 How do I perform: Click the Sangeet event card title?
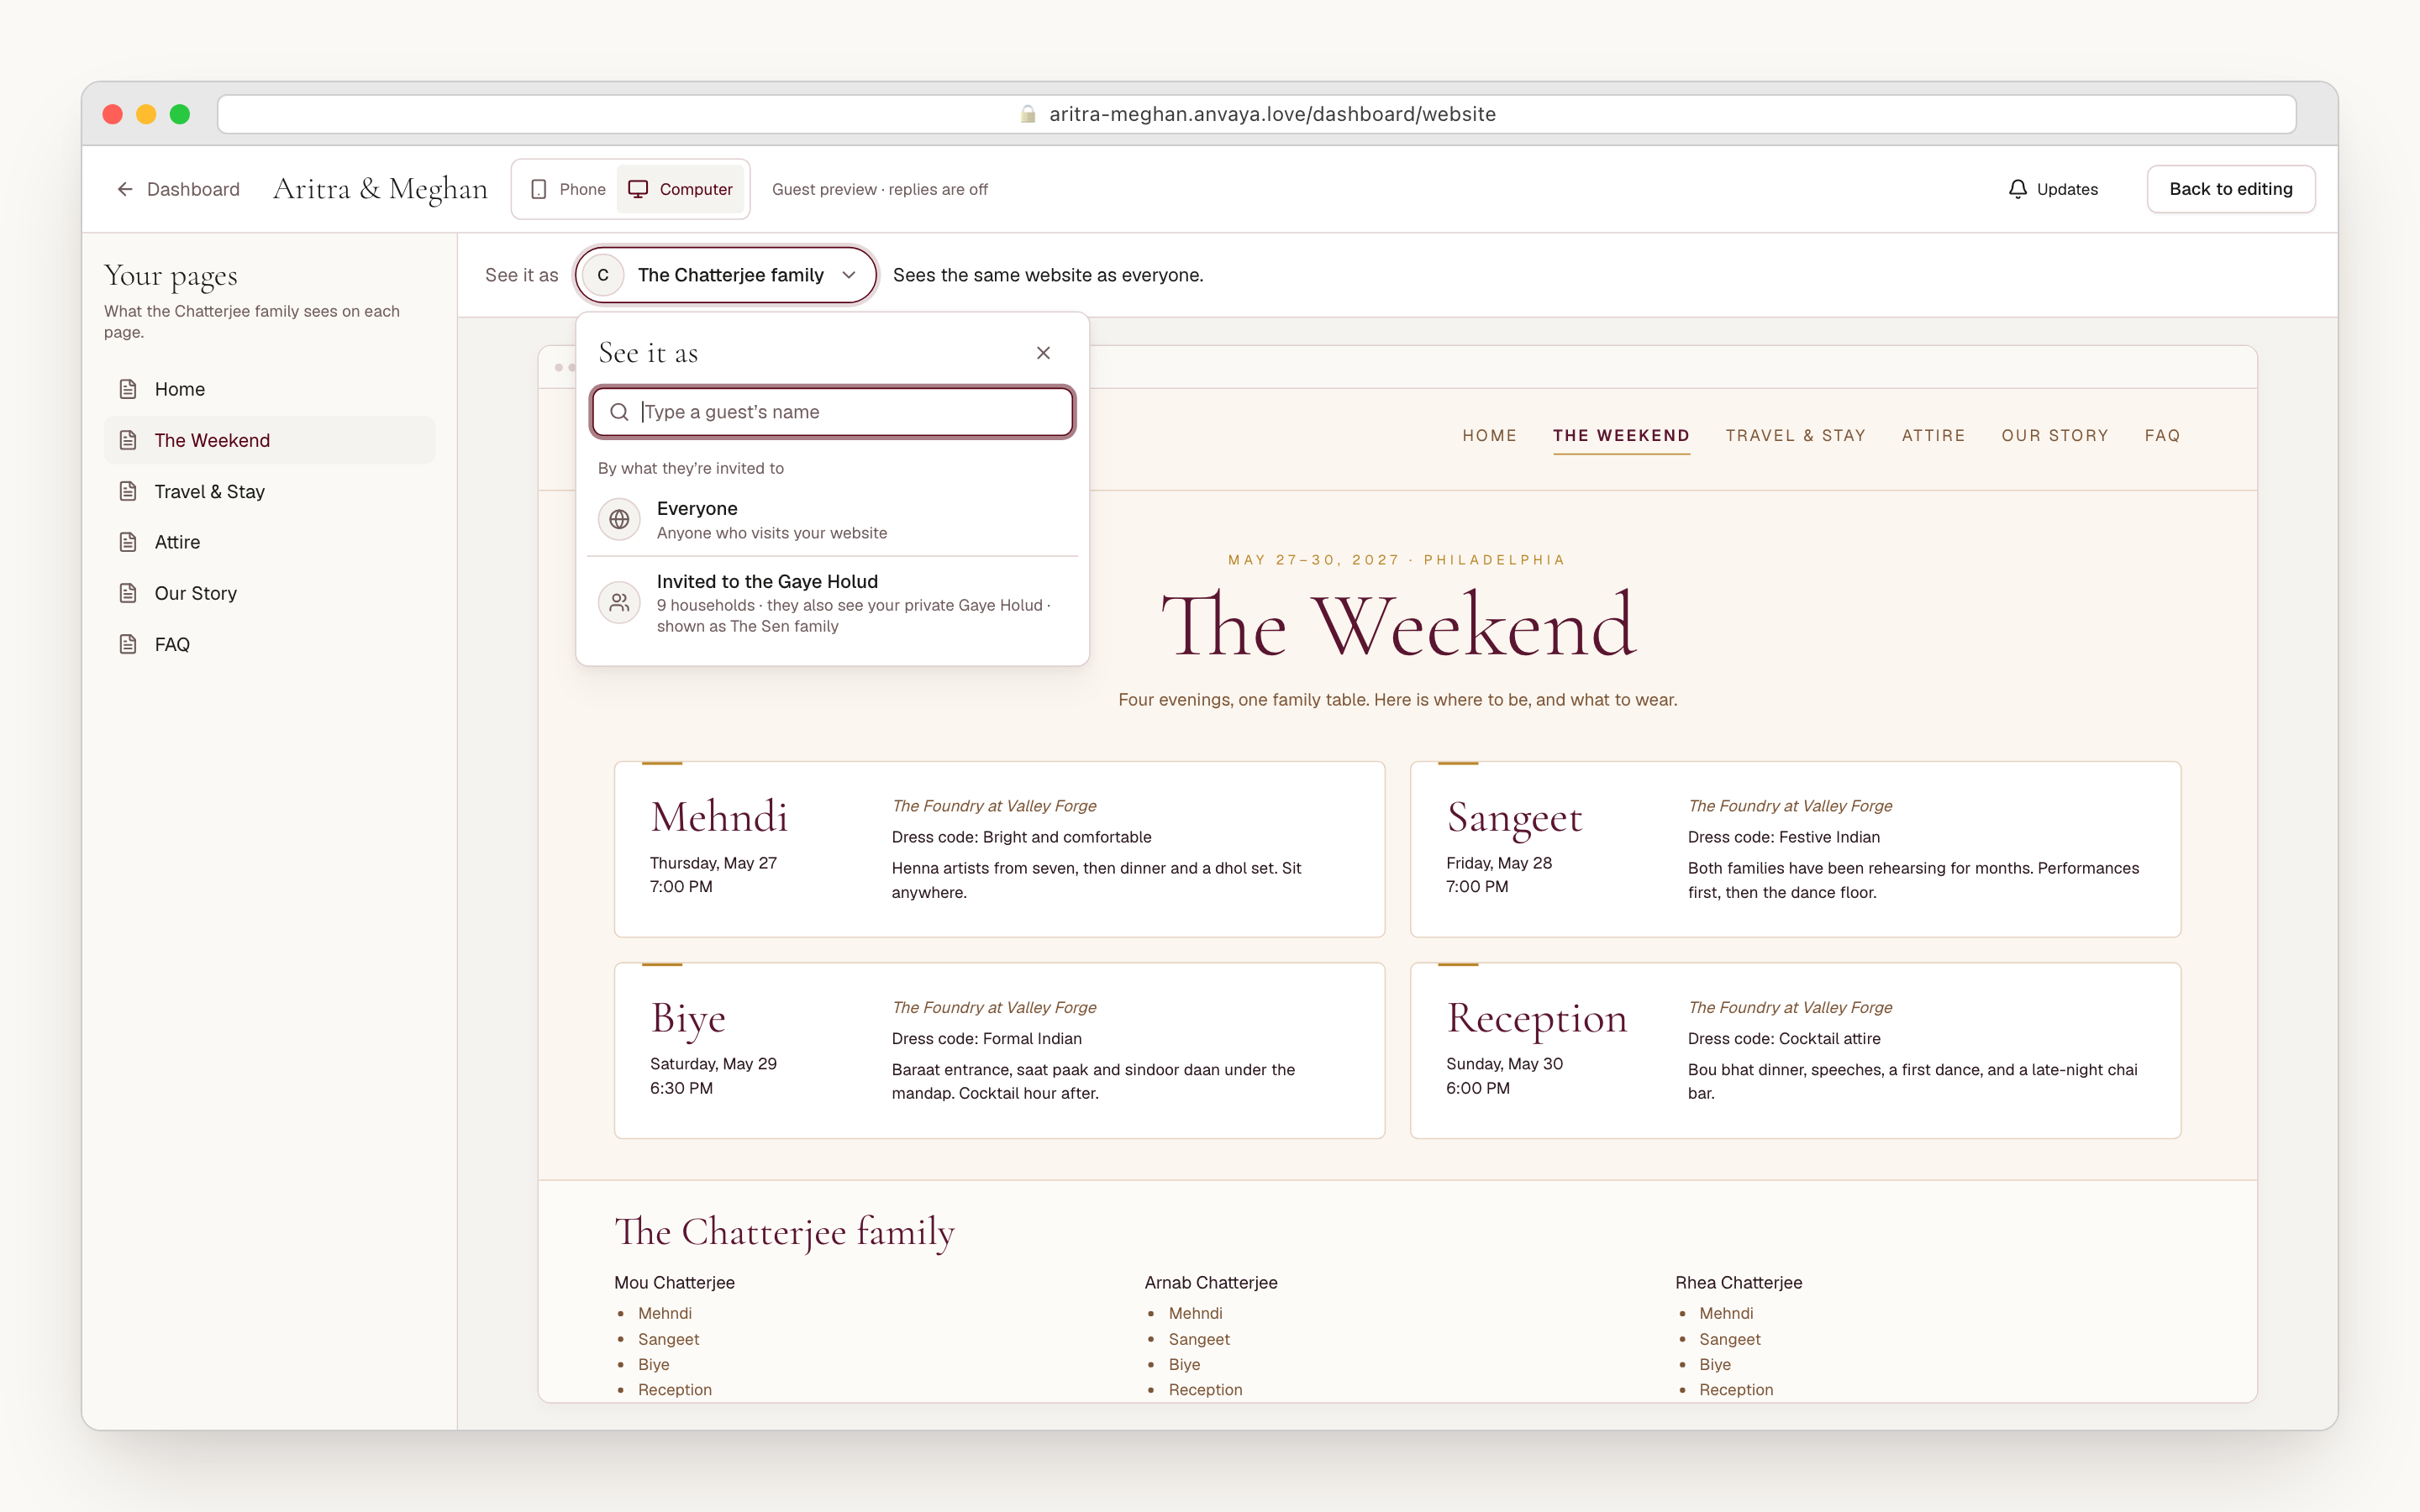click(1514, 819)
